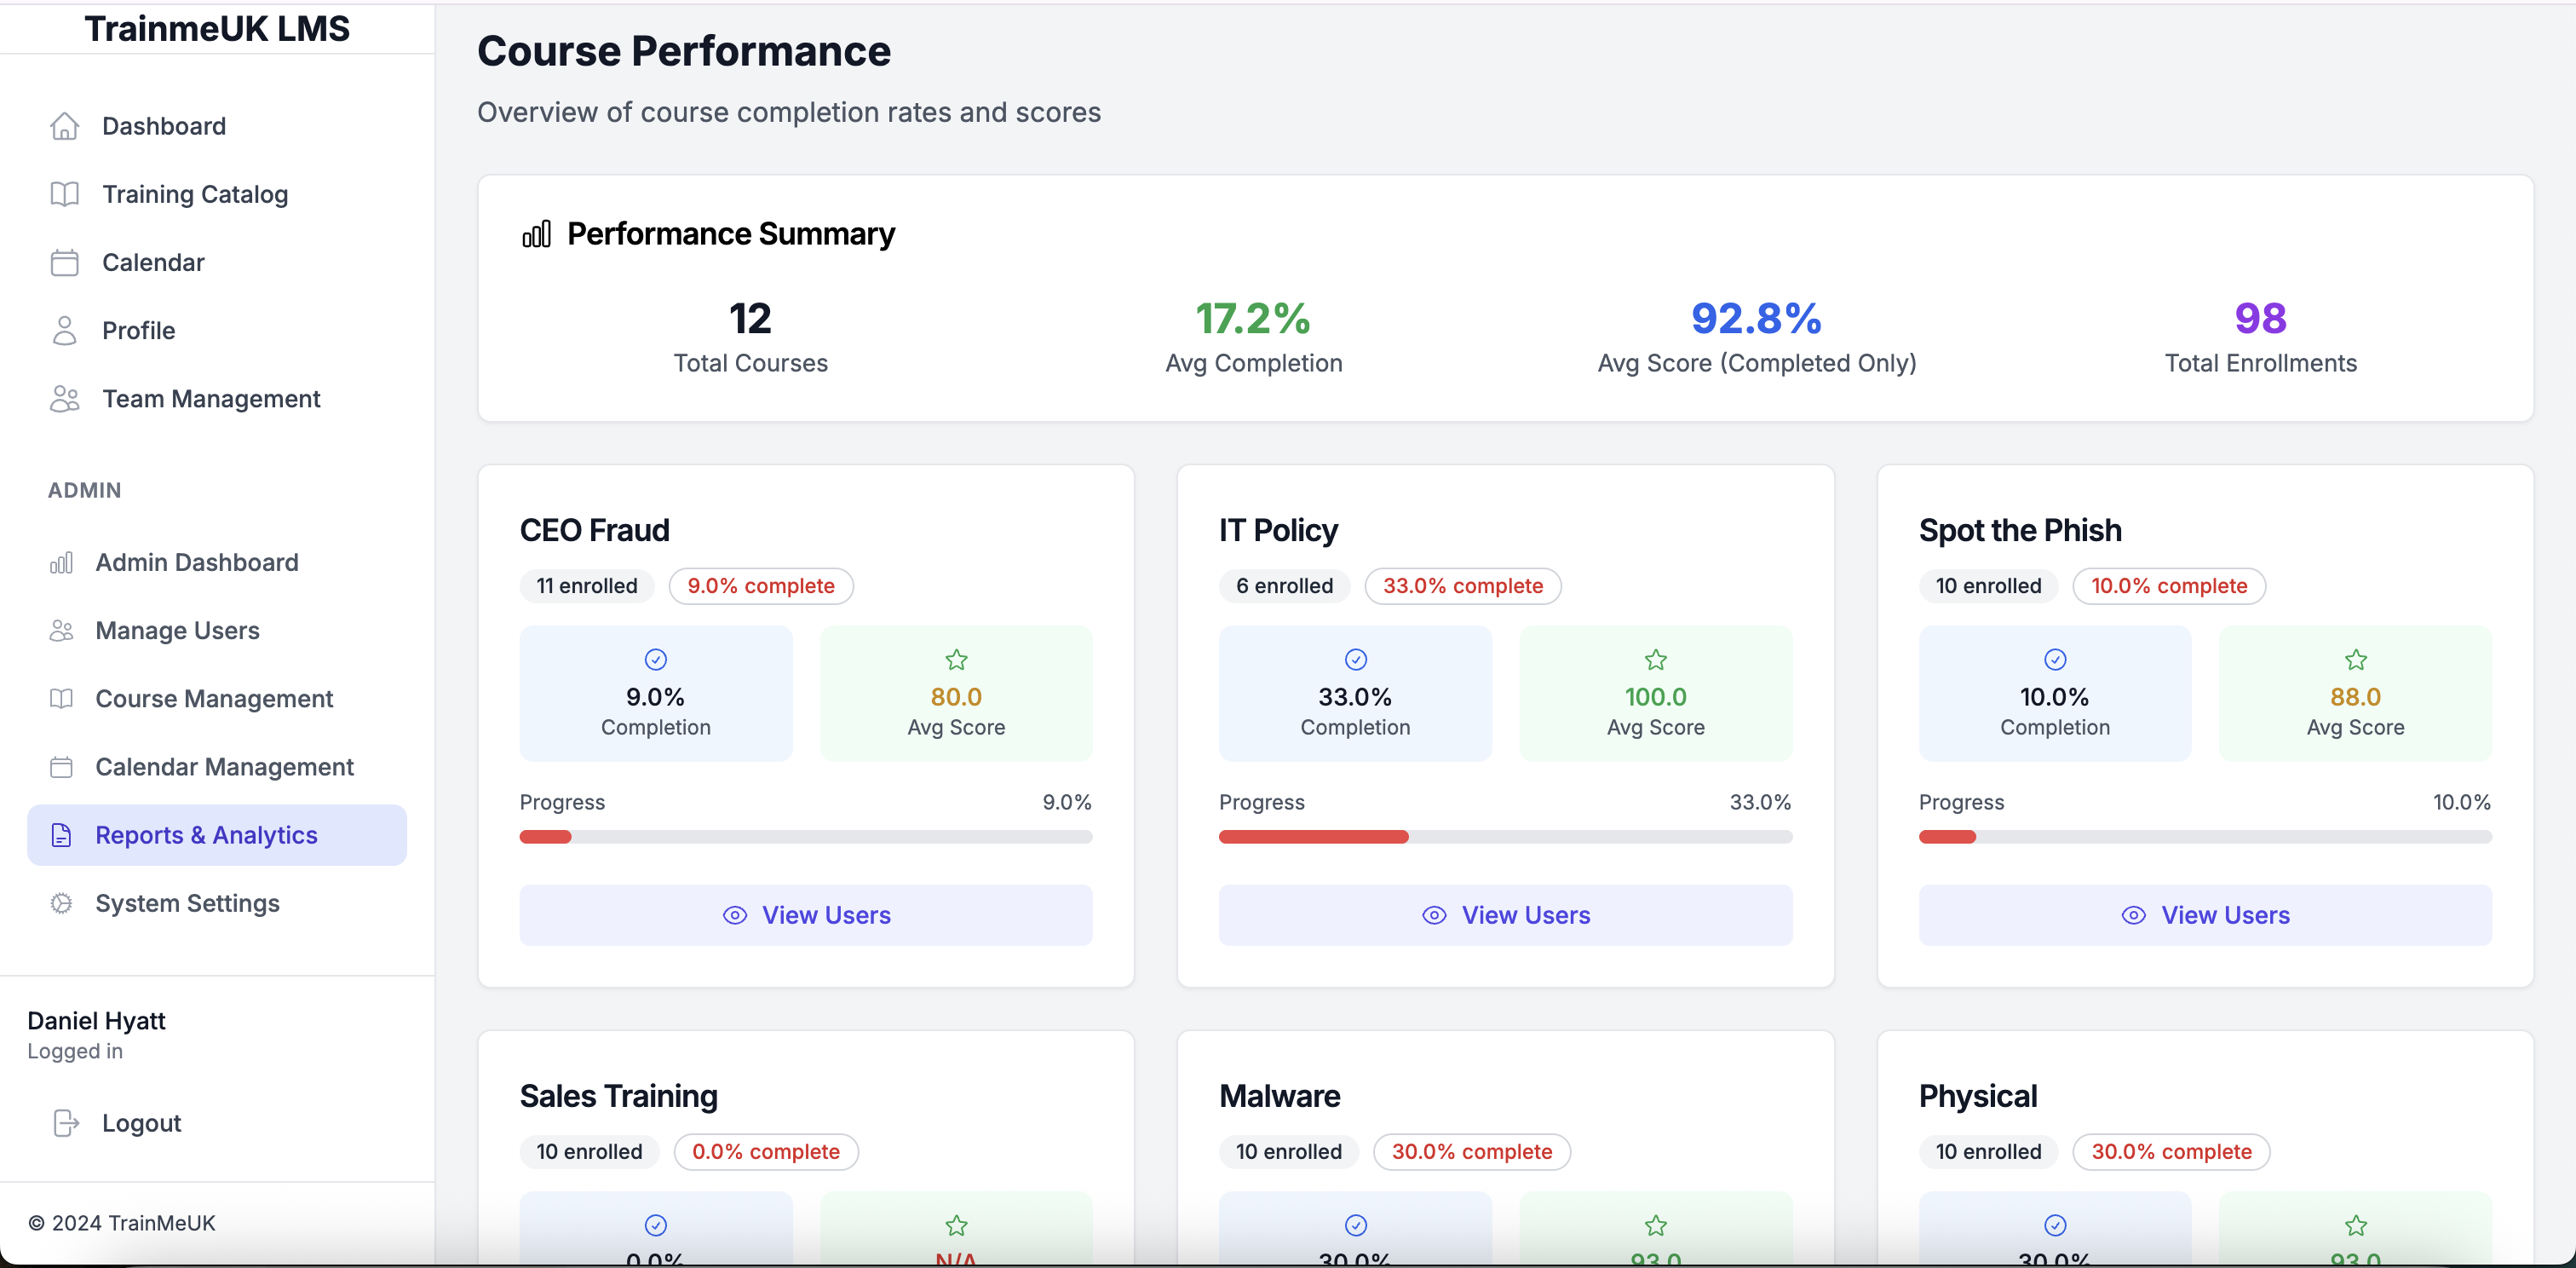Click eye icon in CEO Fraud View Users
2576x1268 pixels.
coord(735,915)
